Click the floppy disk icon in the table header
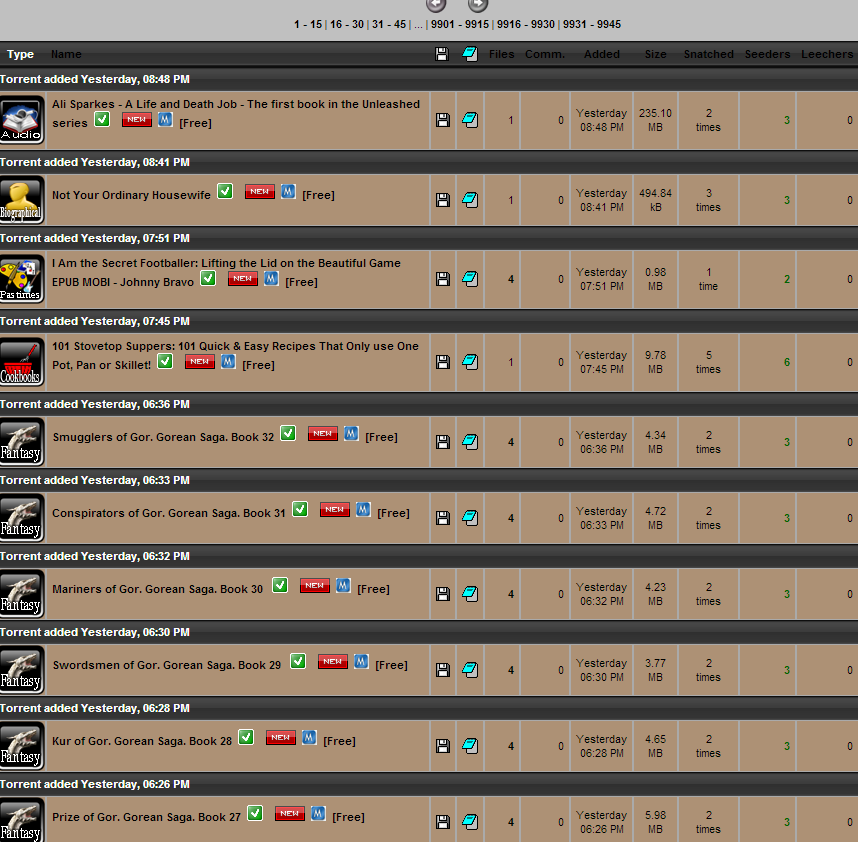Screen dimensions: 858x842 [x=442, y=54]
